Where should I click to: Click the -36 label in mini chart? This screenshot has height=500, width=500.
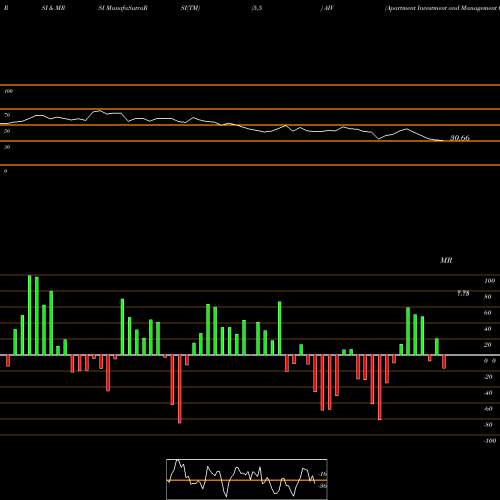point(323,486)
